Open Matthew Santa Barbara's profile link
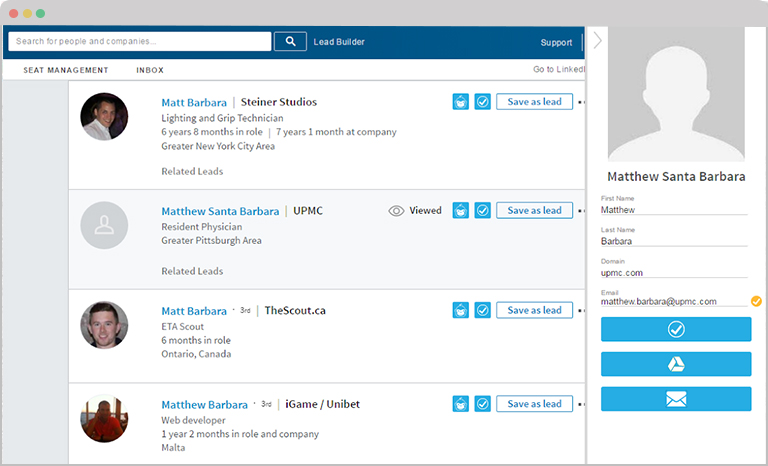Viewport: 768px width, 466px height. pyautogui.click(x=220, y=211)
